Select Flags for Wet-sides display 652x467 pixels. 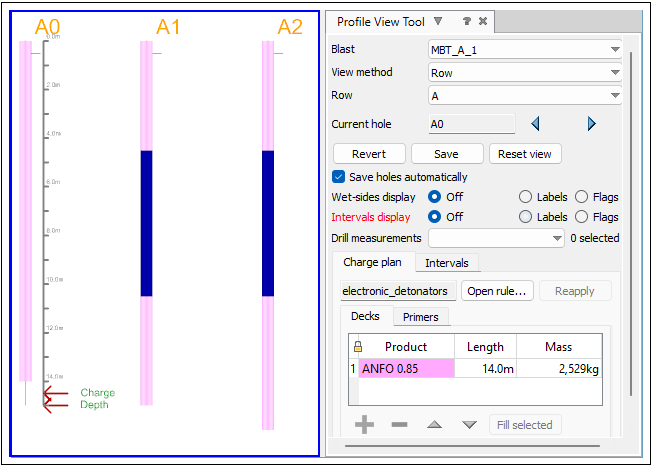tap(581, 197)
